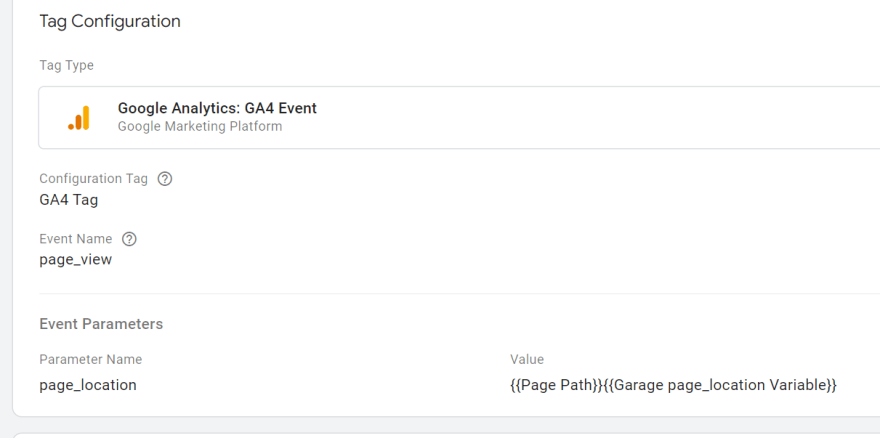Click the Configuration Tag label
880x438 pixels.
coord(93,179)
